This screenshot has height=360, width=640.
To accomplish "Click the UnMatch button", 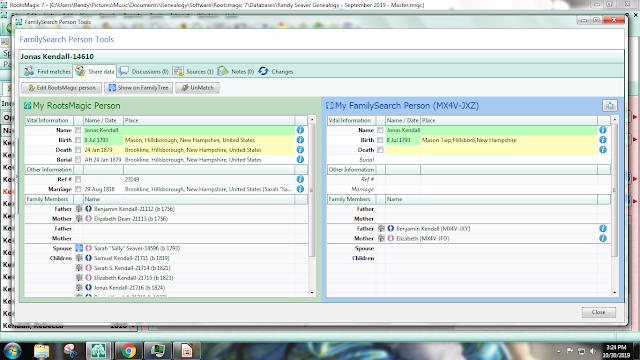I will point(198,88).
